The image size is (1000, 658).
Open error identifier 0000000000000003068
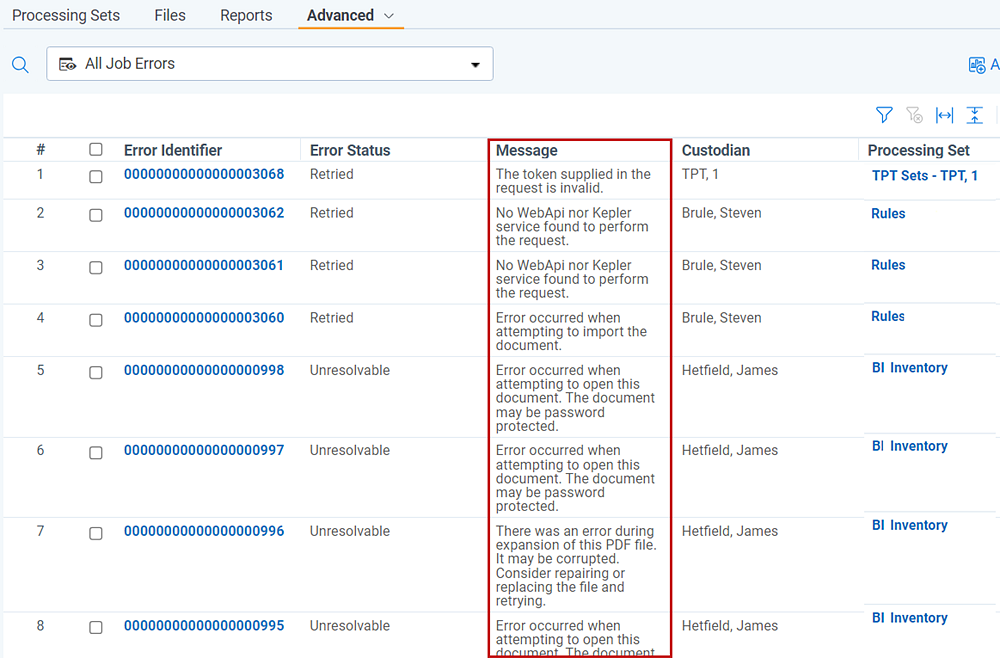pos(204,174)
